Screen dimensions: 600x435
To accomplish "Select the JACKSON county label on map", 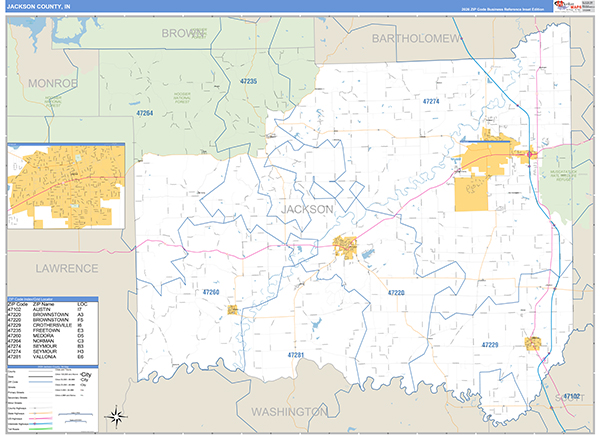I will [307, 209].
